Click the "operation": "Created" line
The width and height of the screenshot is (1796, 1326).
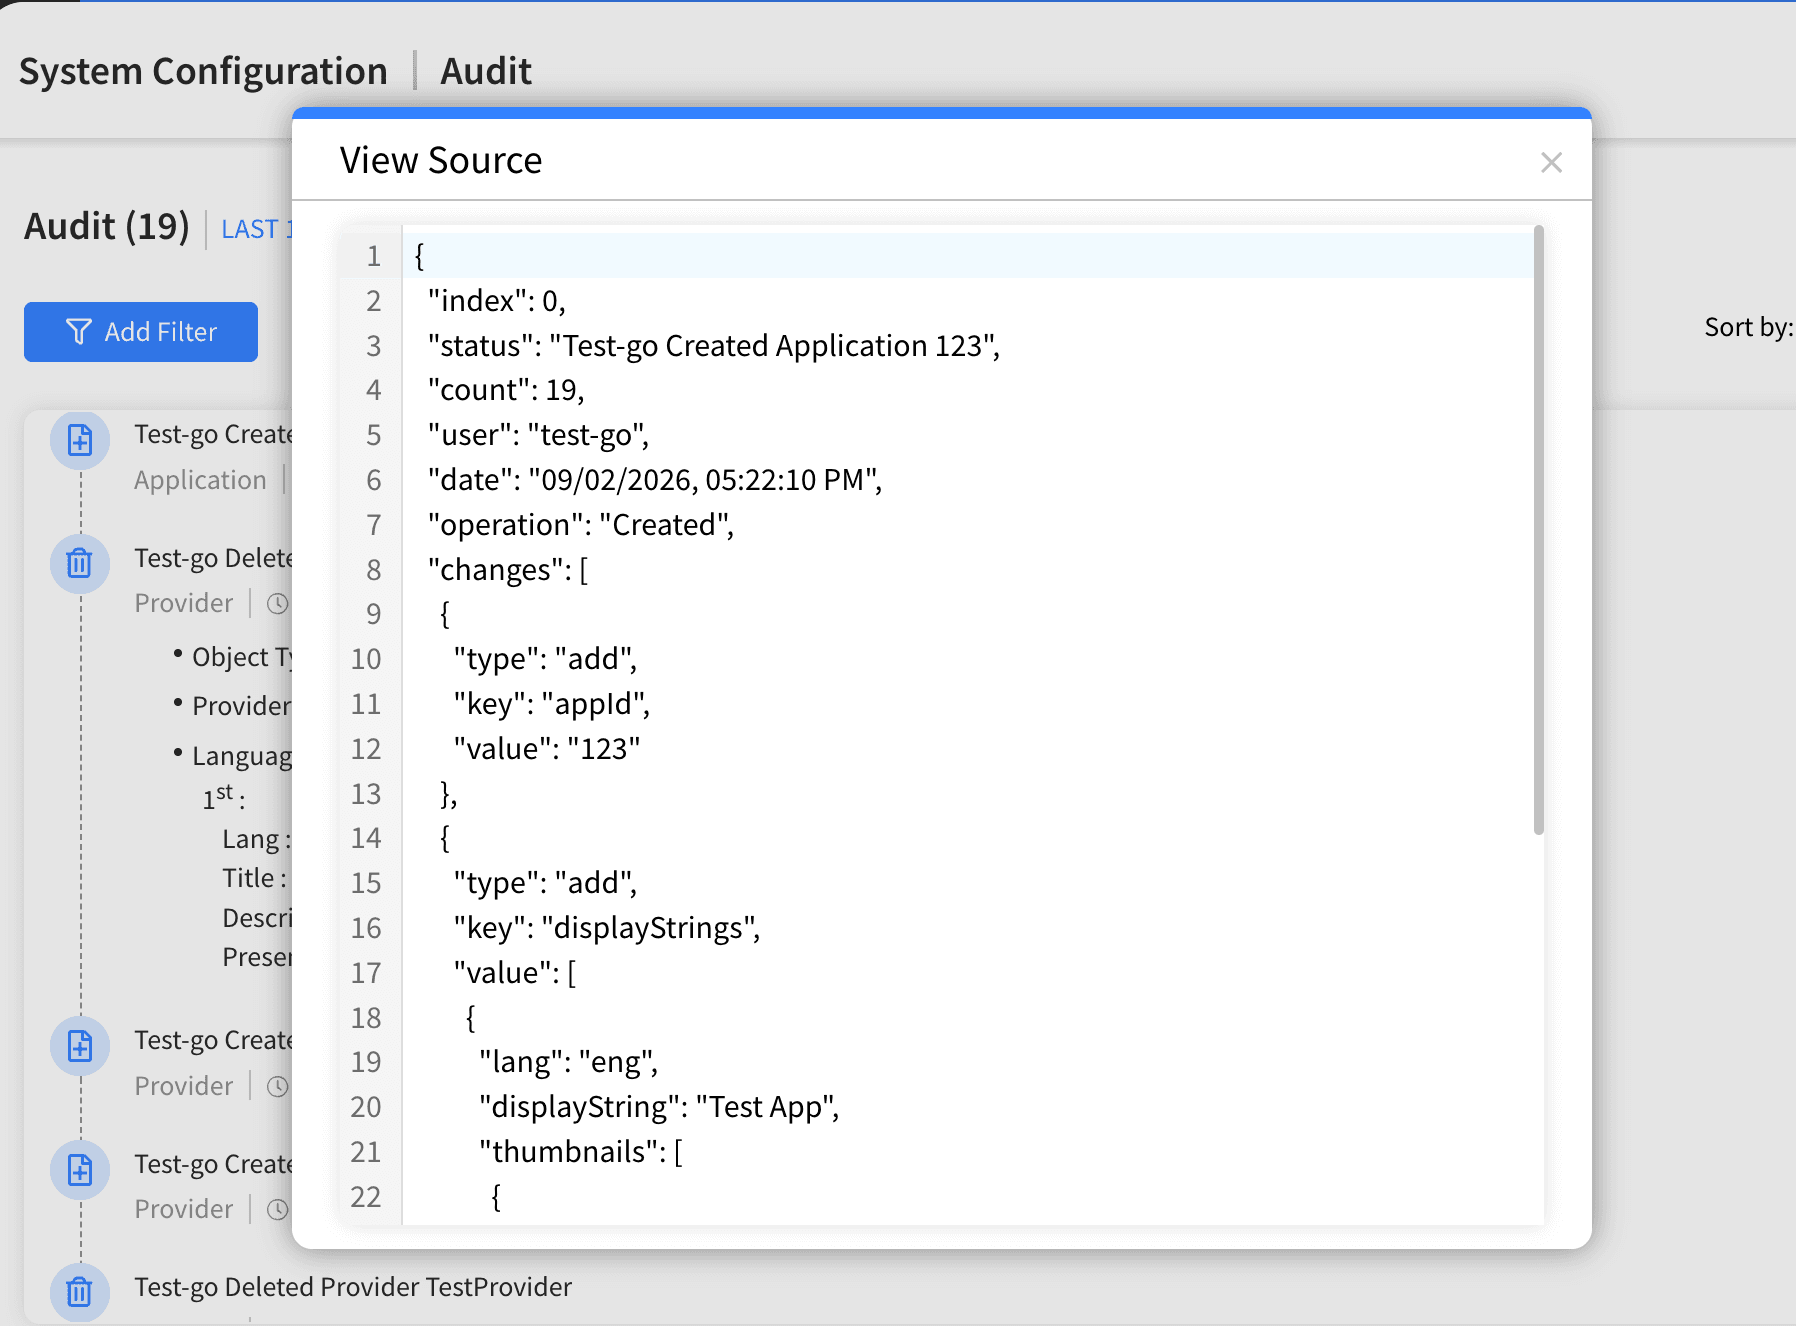(x=581, y=525)
